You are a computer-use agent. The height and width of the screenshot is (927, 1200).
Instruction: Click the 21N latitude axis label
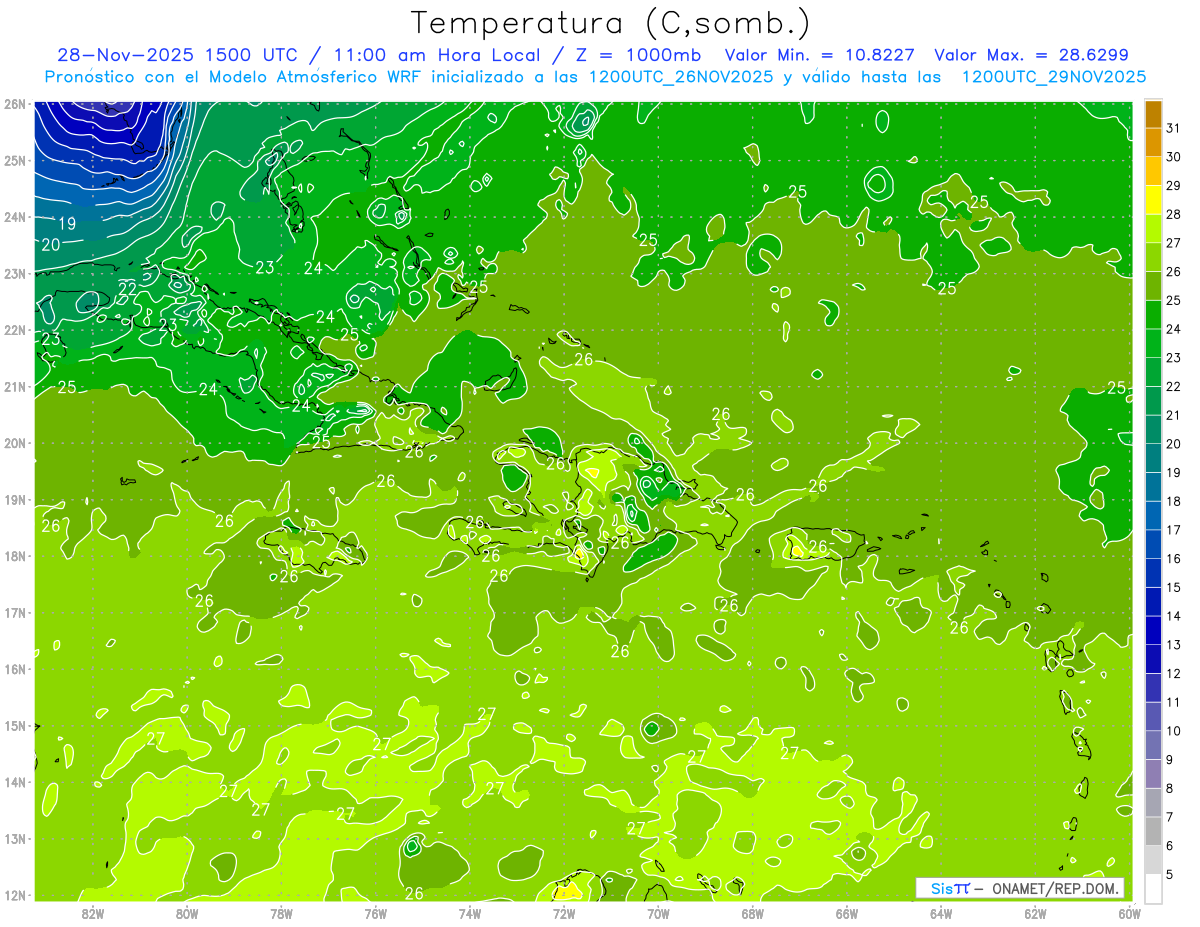point(15,386)
